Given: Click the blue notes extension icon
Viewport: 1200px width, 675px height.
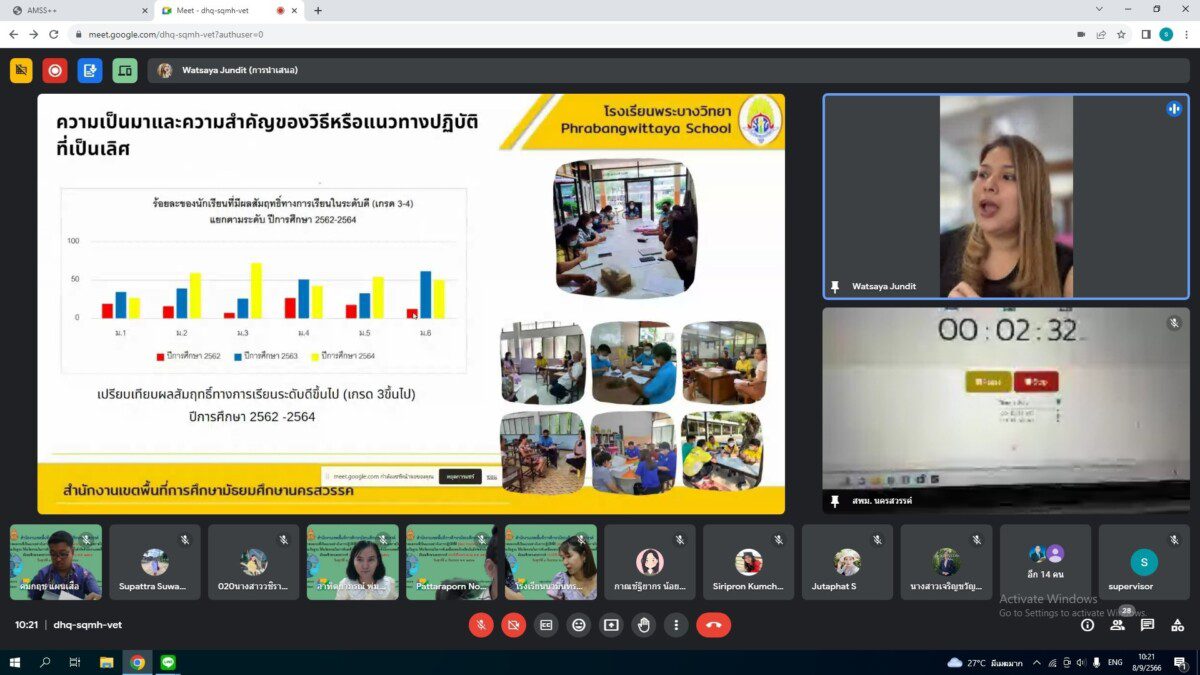Looking at the screenshot, I should coord(90,70).
